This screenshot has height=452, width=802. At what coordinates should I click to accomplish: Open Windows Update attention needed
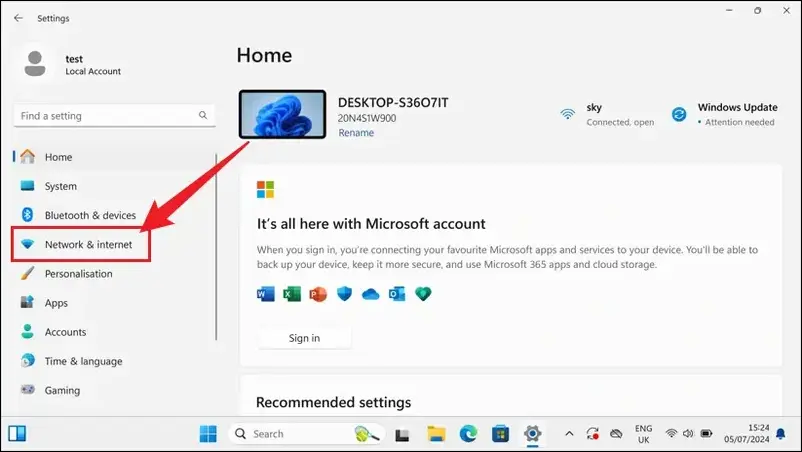[x=725, y=115]
